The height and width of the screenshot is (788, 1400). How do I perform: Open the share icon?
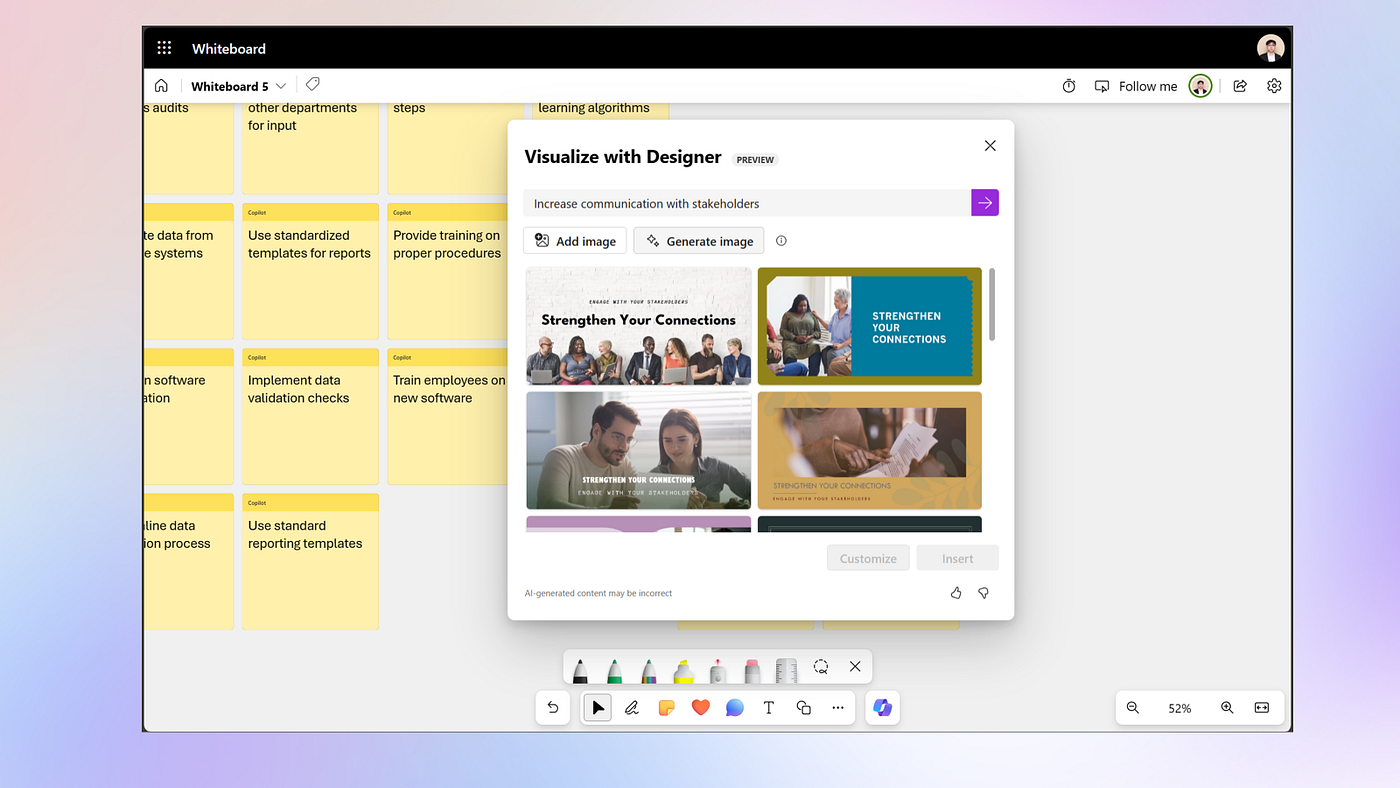(1240, 86)
